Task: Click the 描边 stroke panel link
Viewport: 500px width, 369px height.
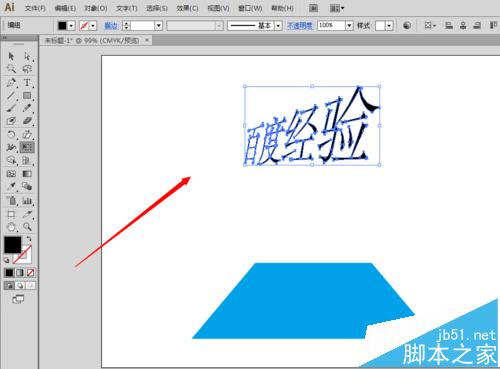Action: tap(111, 26)
